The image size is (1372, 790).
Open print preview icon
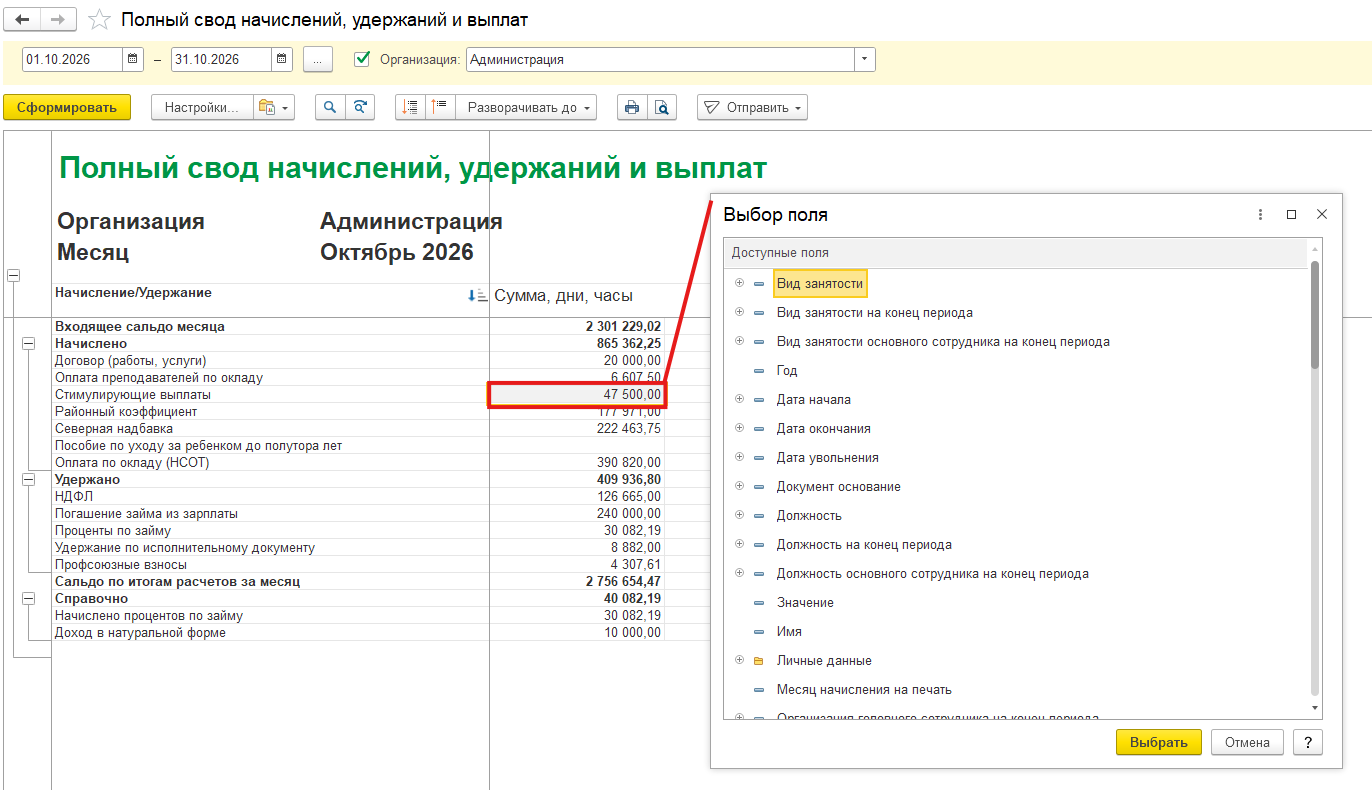[662, 108]
